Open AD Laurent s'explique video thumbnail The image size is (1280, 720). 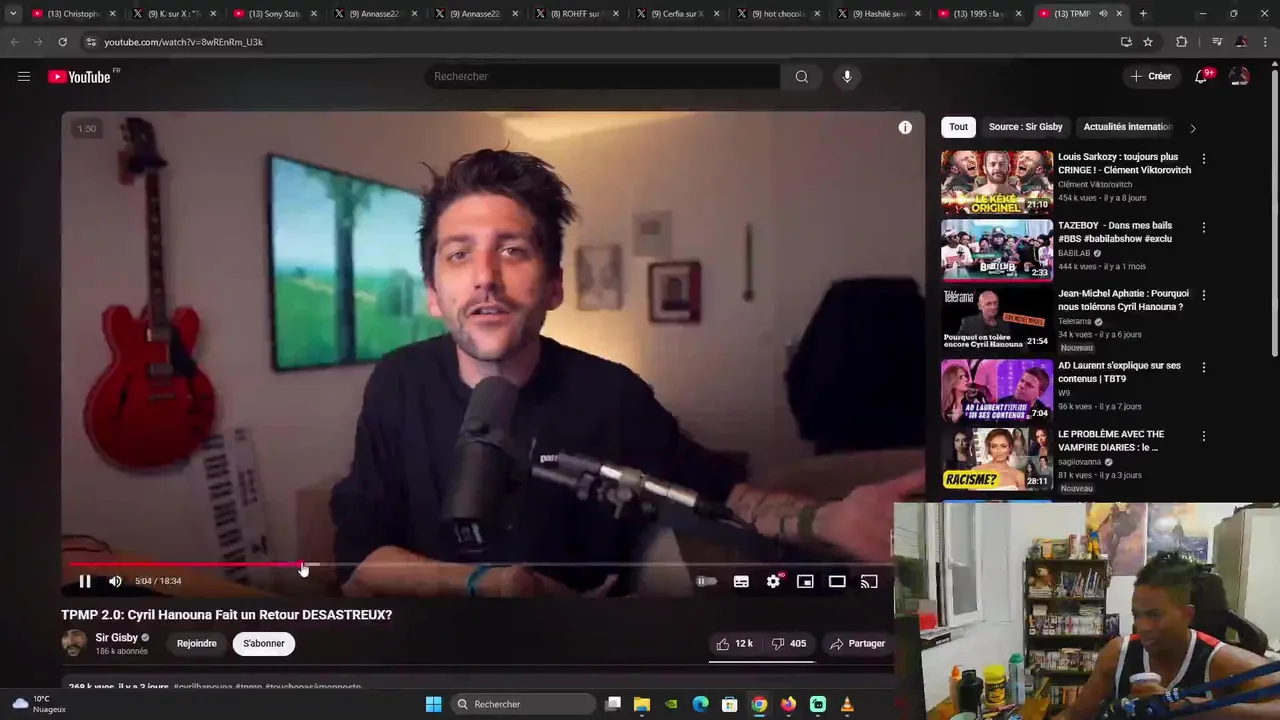(x=997, y=391)
